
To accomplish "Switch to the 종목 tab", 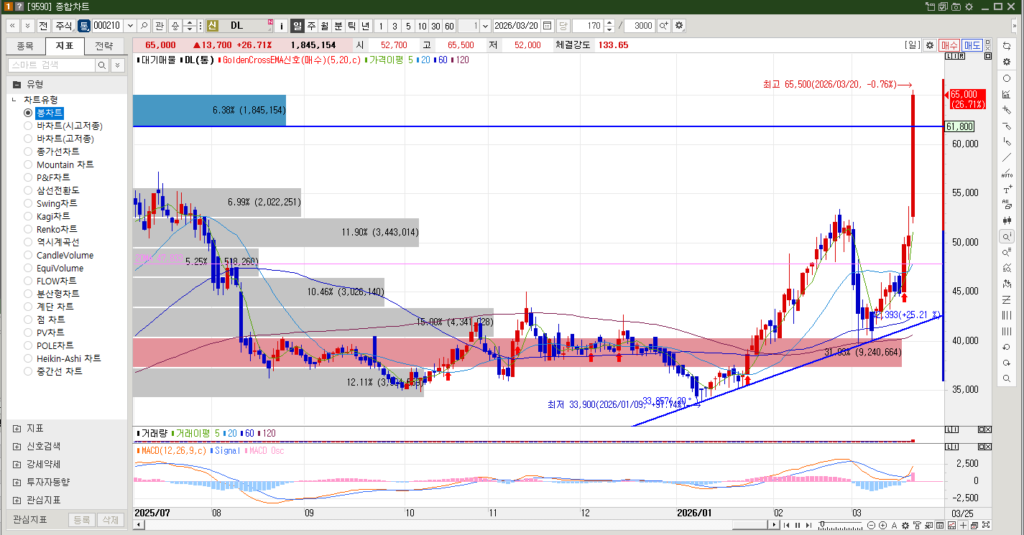I will (25, 46).
